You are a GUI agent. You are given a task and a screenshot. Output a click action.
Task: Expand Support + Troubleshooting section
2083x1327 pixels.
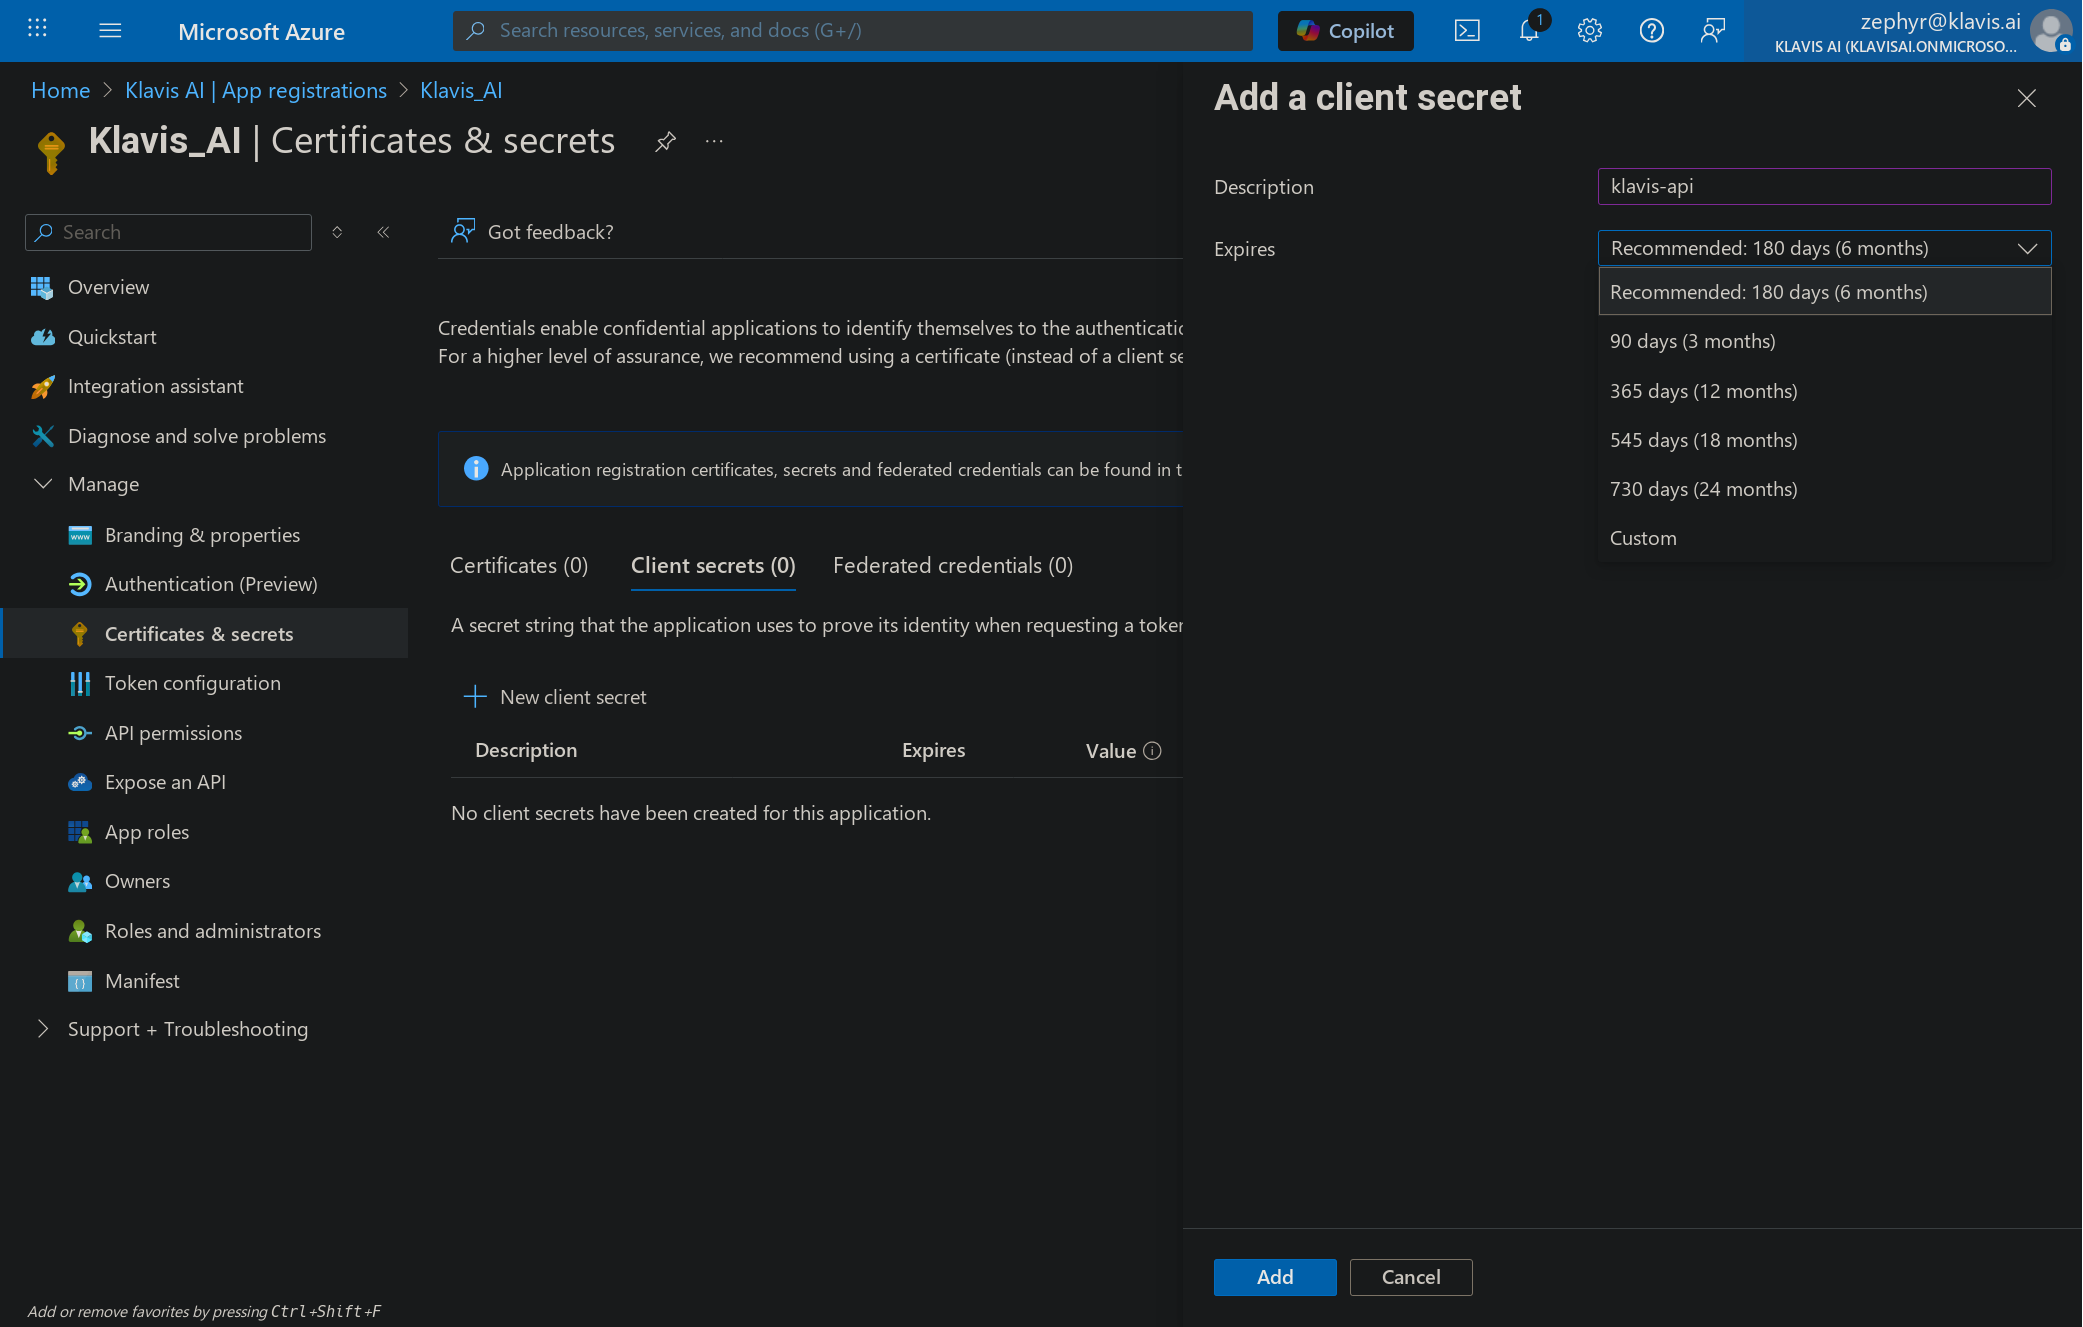(x=187, y=1029)
